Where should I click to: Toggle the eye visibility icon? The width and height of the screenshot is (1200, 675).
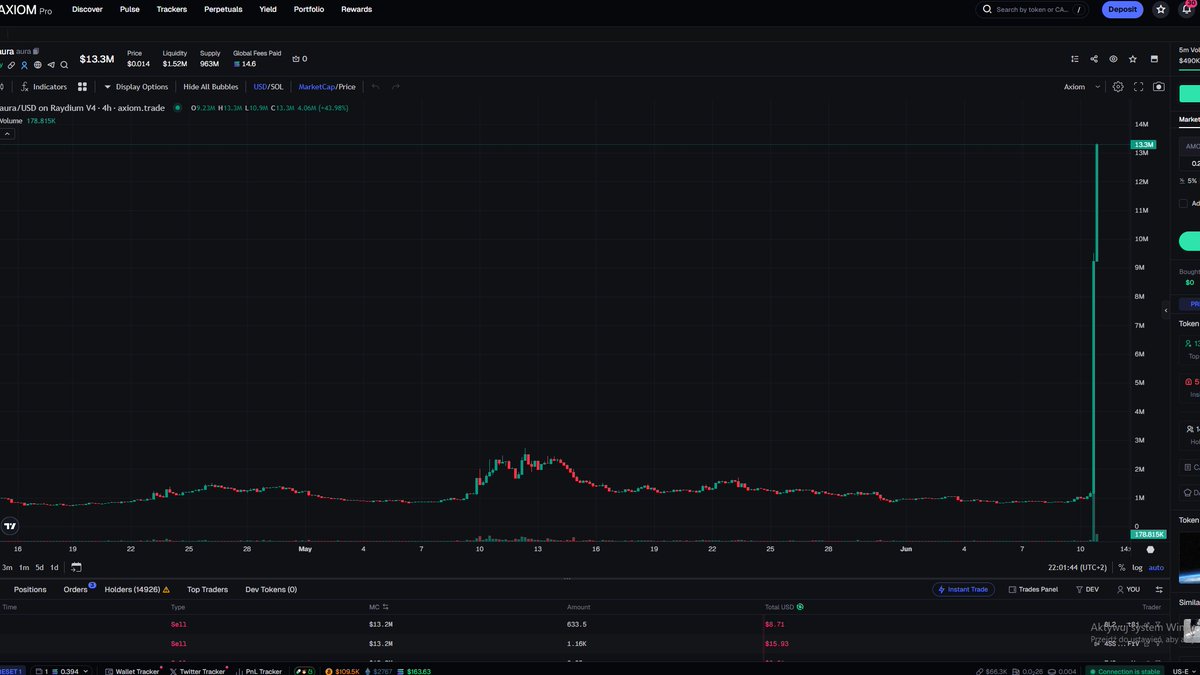click(x=1113, y=59)
